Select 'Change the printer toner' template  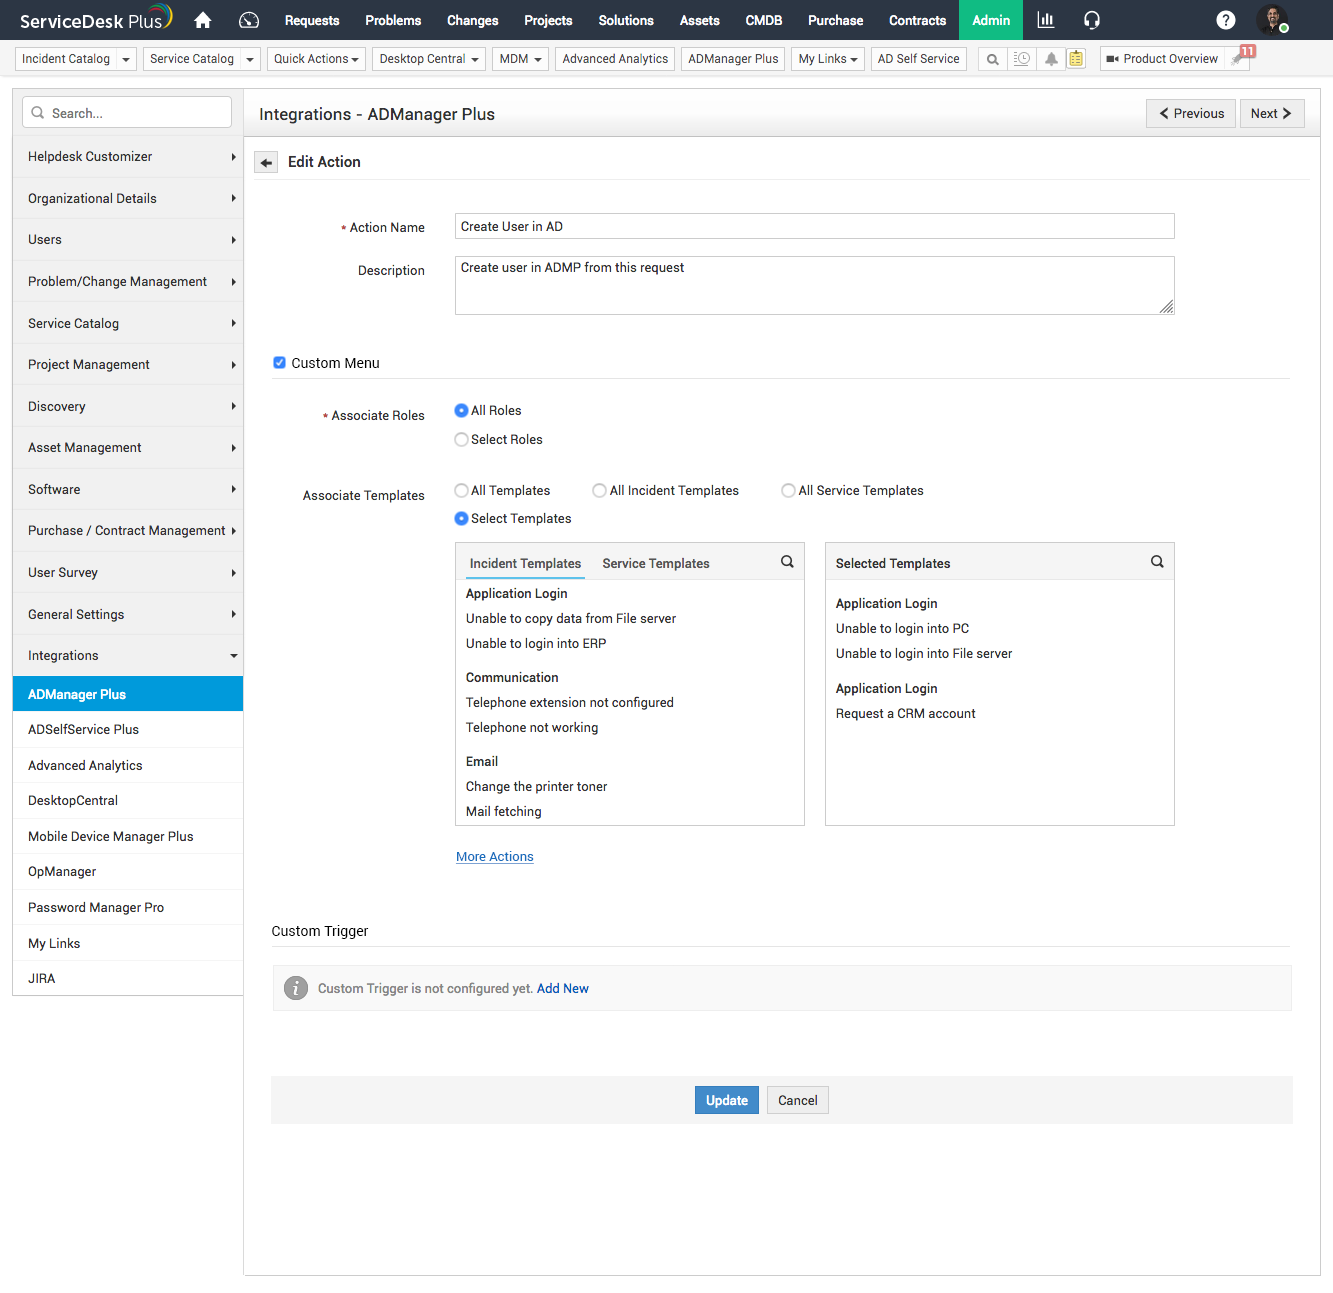(x=536, y=787)
